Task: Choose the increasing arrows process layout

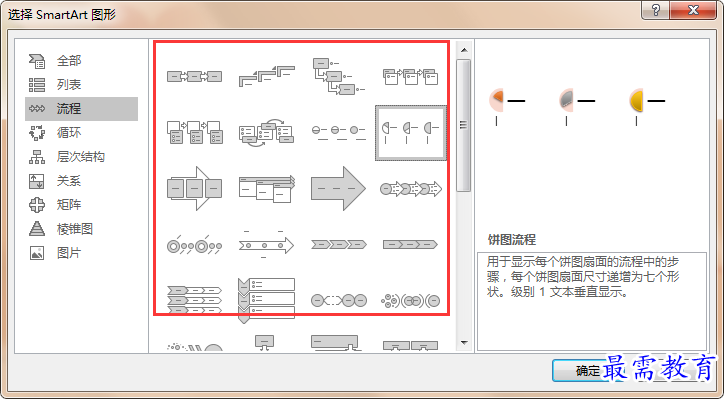Action: [x=266, y=188]
